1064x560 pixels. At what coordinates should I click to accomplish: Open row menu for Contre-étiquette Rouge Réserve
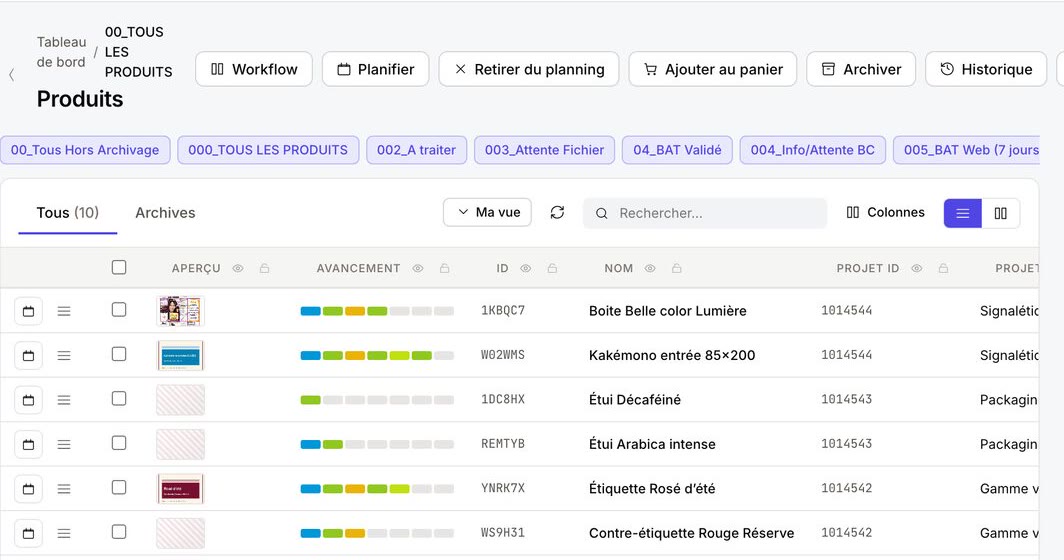pos(64,533)
